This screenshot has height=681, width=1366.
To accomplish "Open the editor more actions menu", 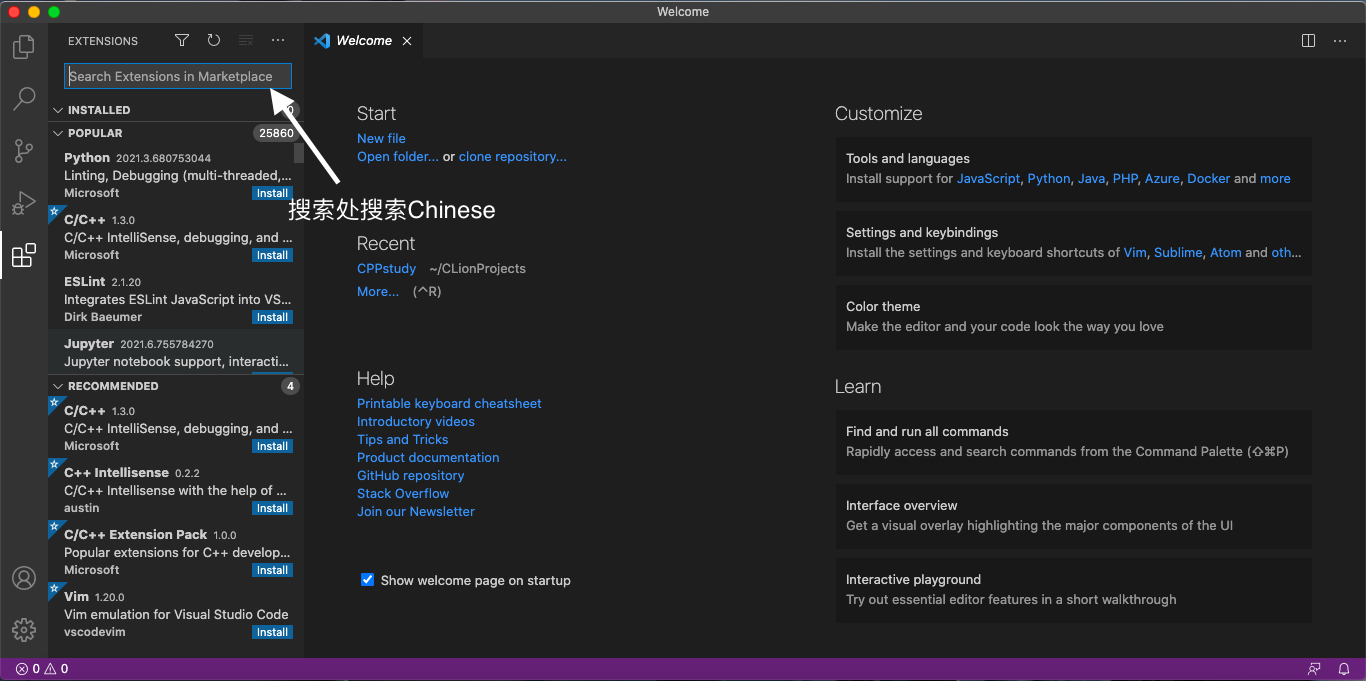I will pyautogui.click(x=1340, y=40).
